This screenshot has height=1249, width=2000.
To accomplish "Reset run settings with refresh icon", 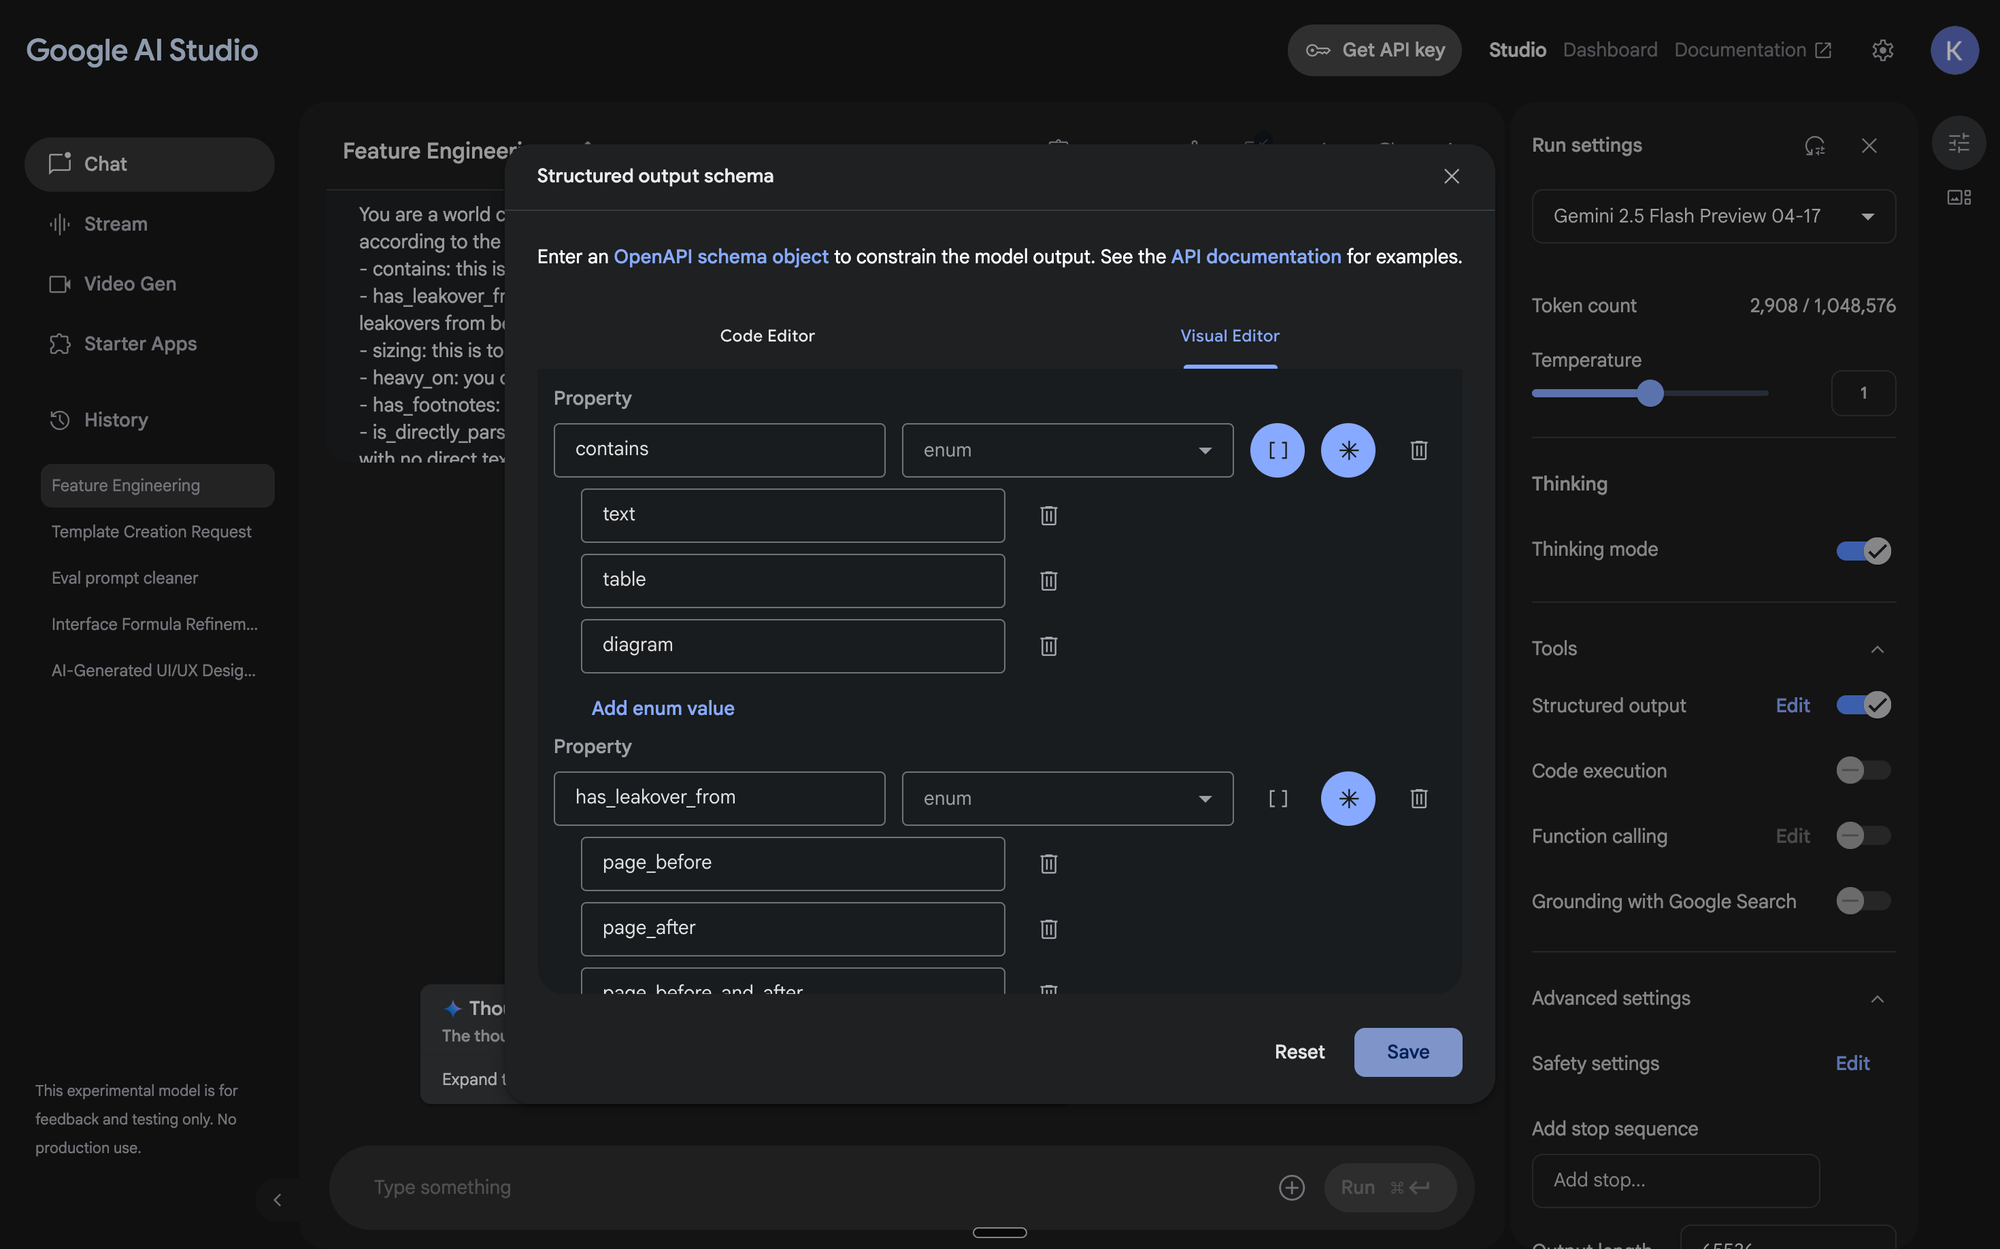I will tap(1815, 146).
